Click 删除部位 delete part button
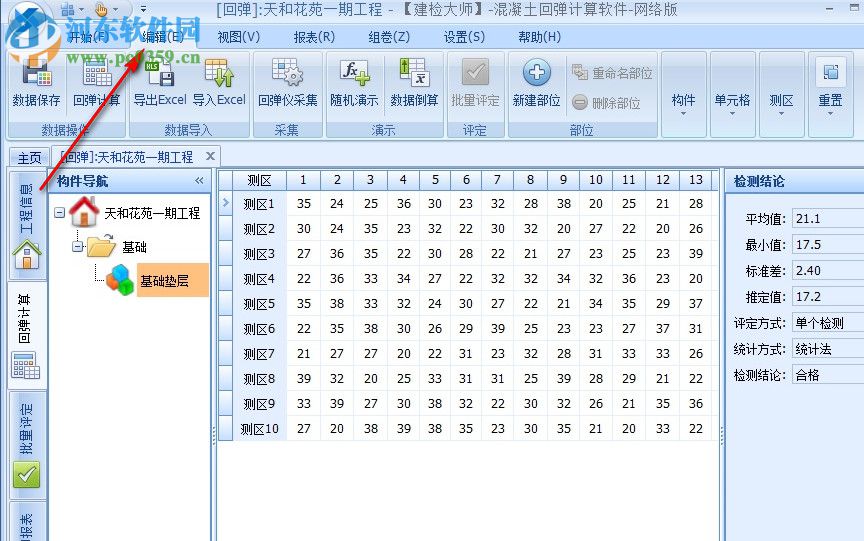This screenshot has height=541, width=864. 606,102
